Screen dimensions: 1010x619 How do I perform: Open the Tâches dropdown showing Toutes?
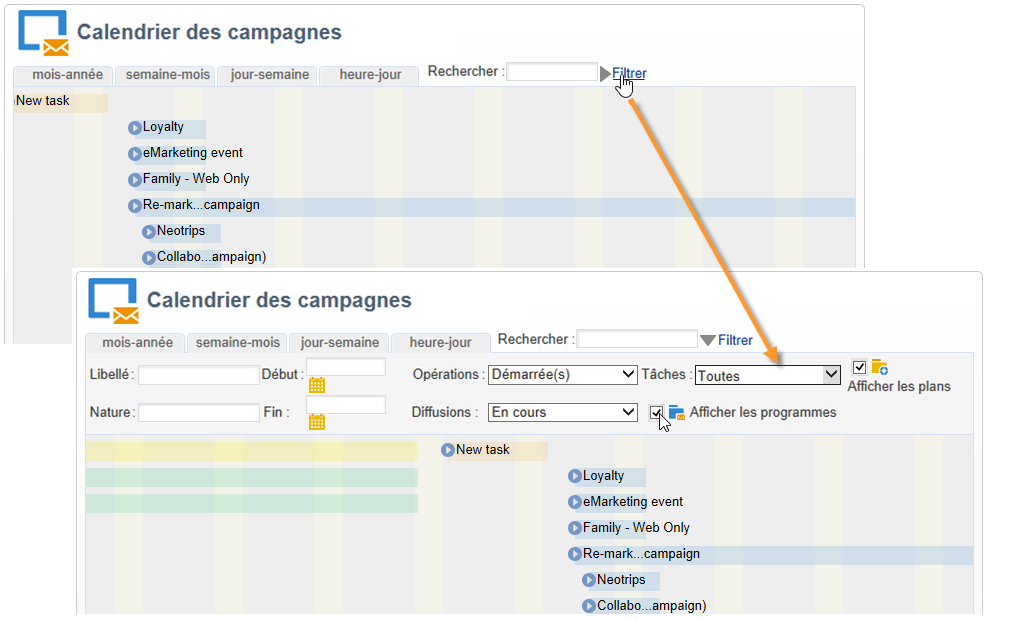(x=767, y=375)
